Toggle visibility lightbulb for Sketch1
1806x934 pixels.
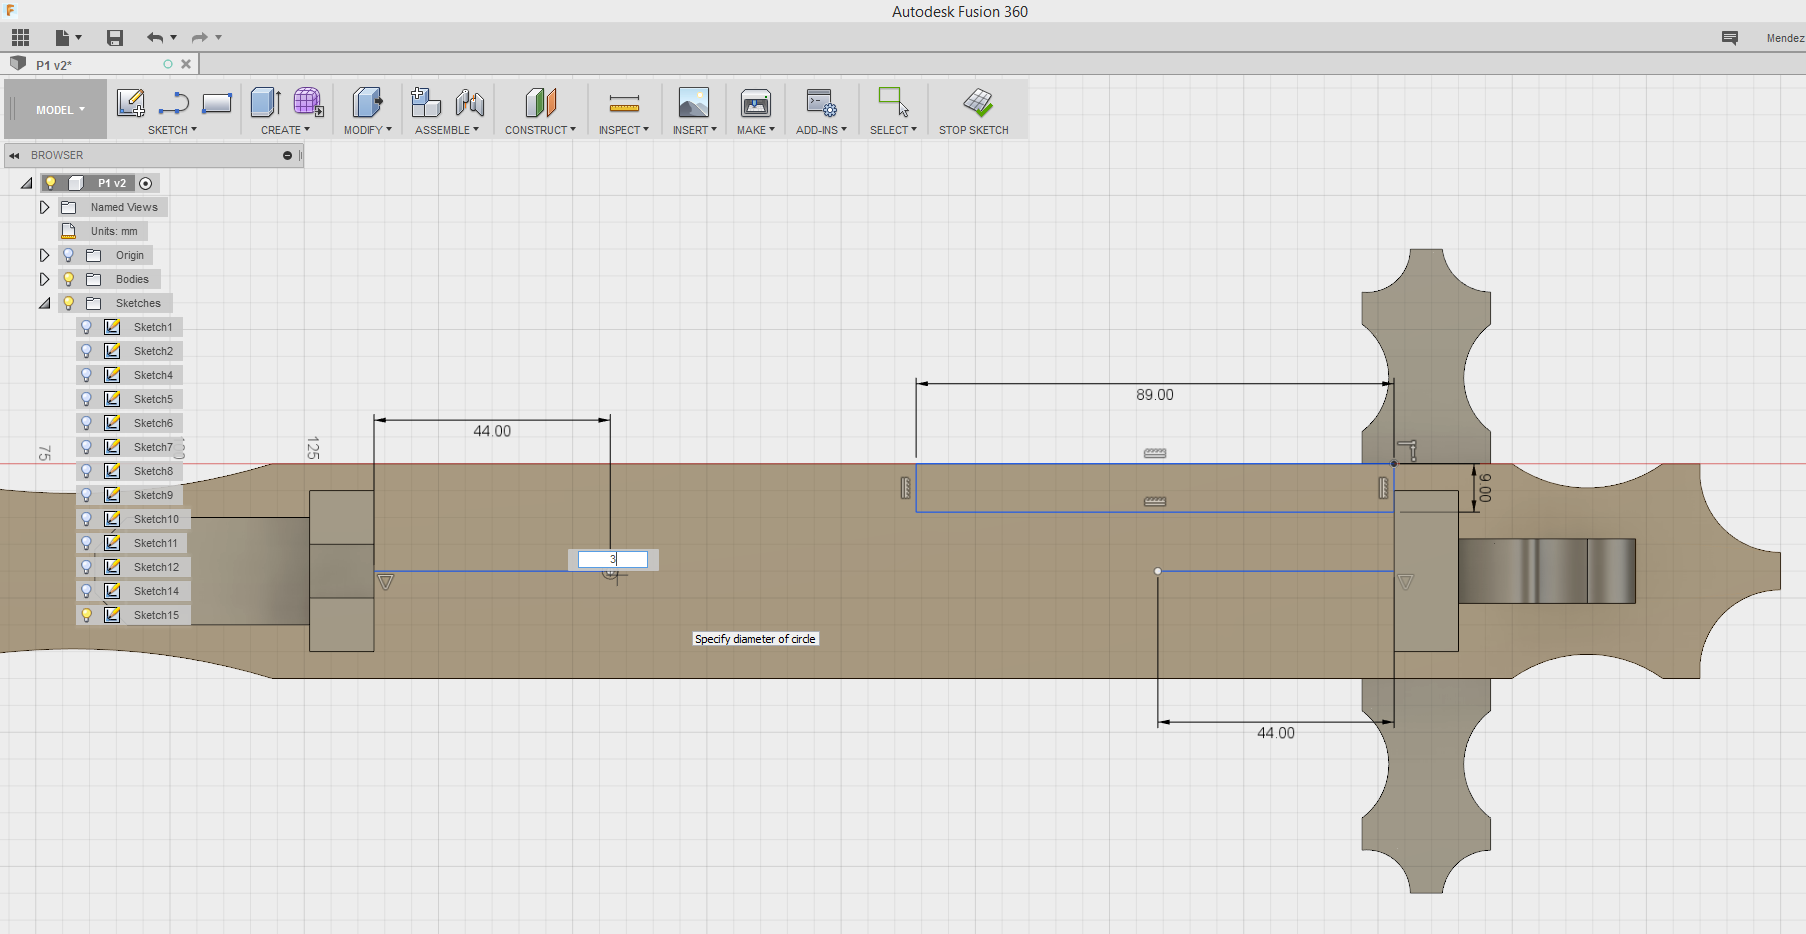pyautogui.click(x=87, y=327)
